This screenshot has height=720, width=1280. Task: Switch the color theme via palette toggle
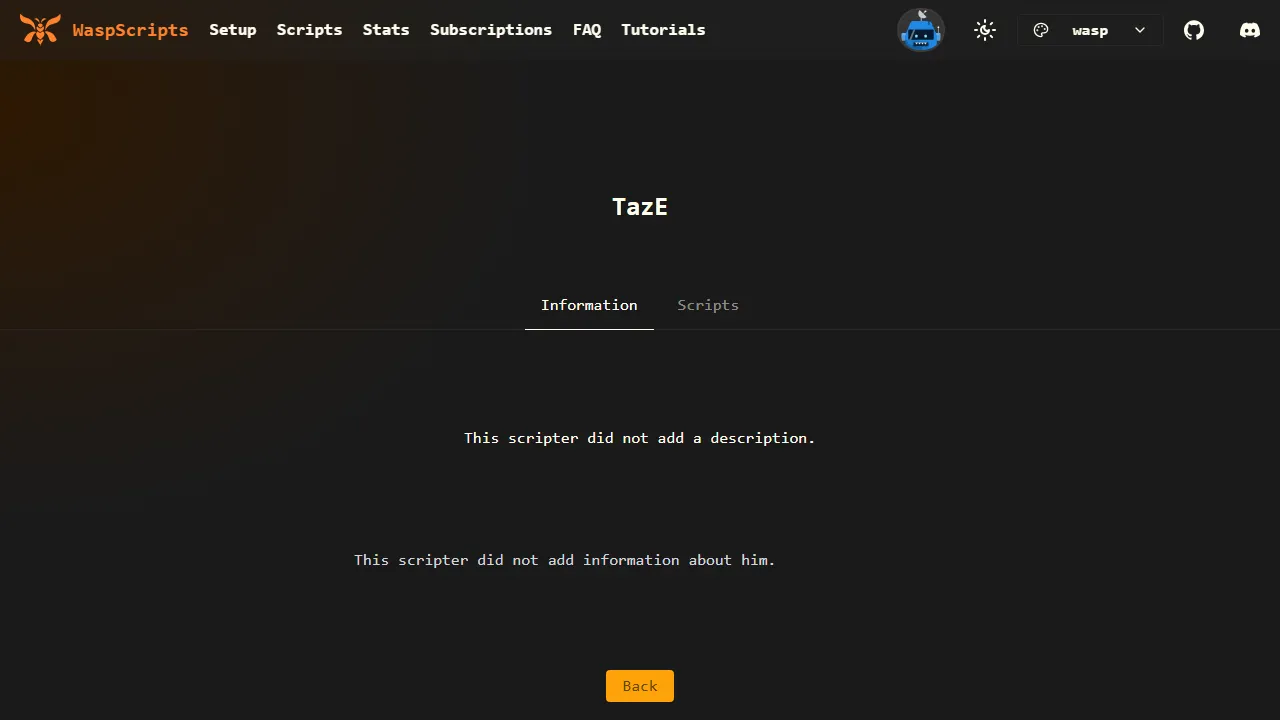tap(1041, 30)
